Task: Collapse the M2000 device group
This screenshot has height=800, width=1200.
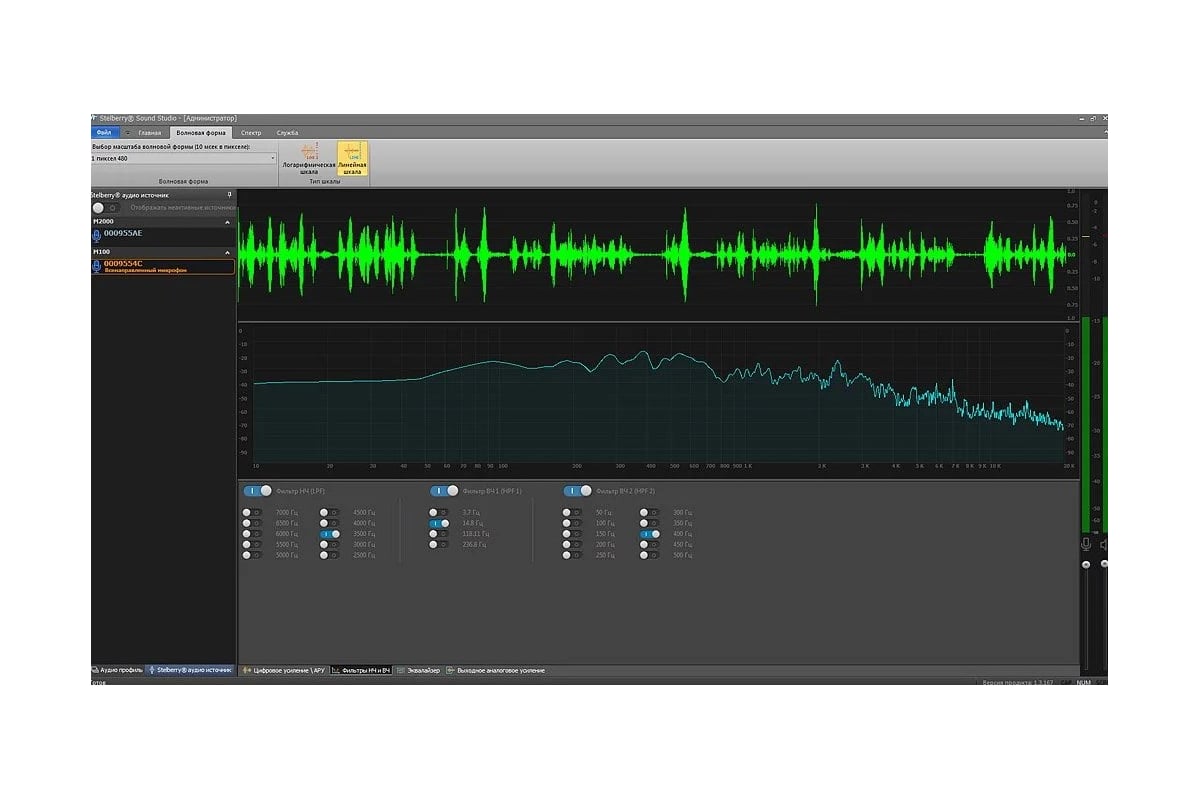Action: pyautogui.click(x=227, y=221)
